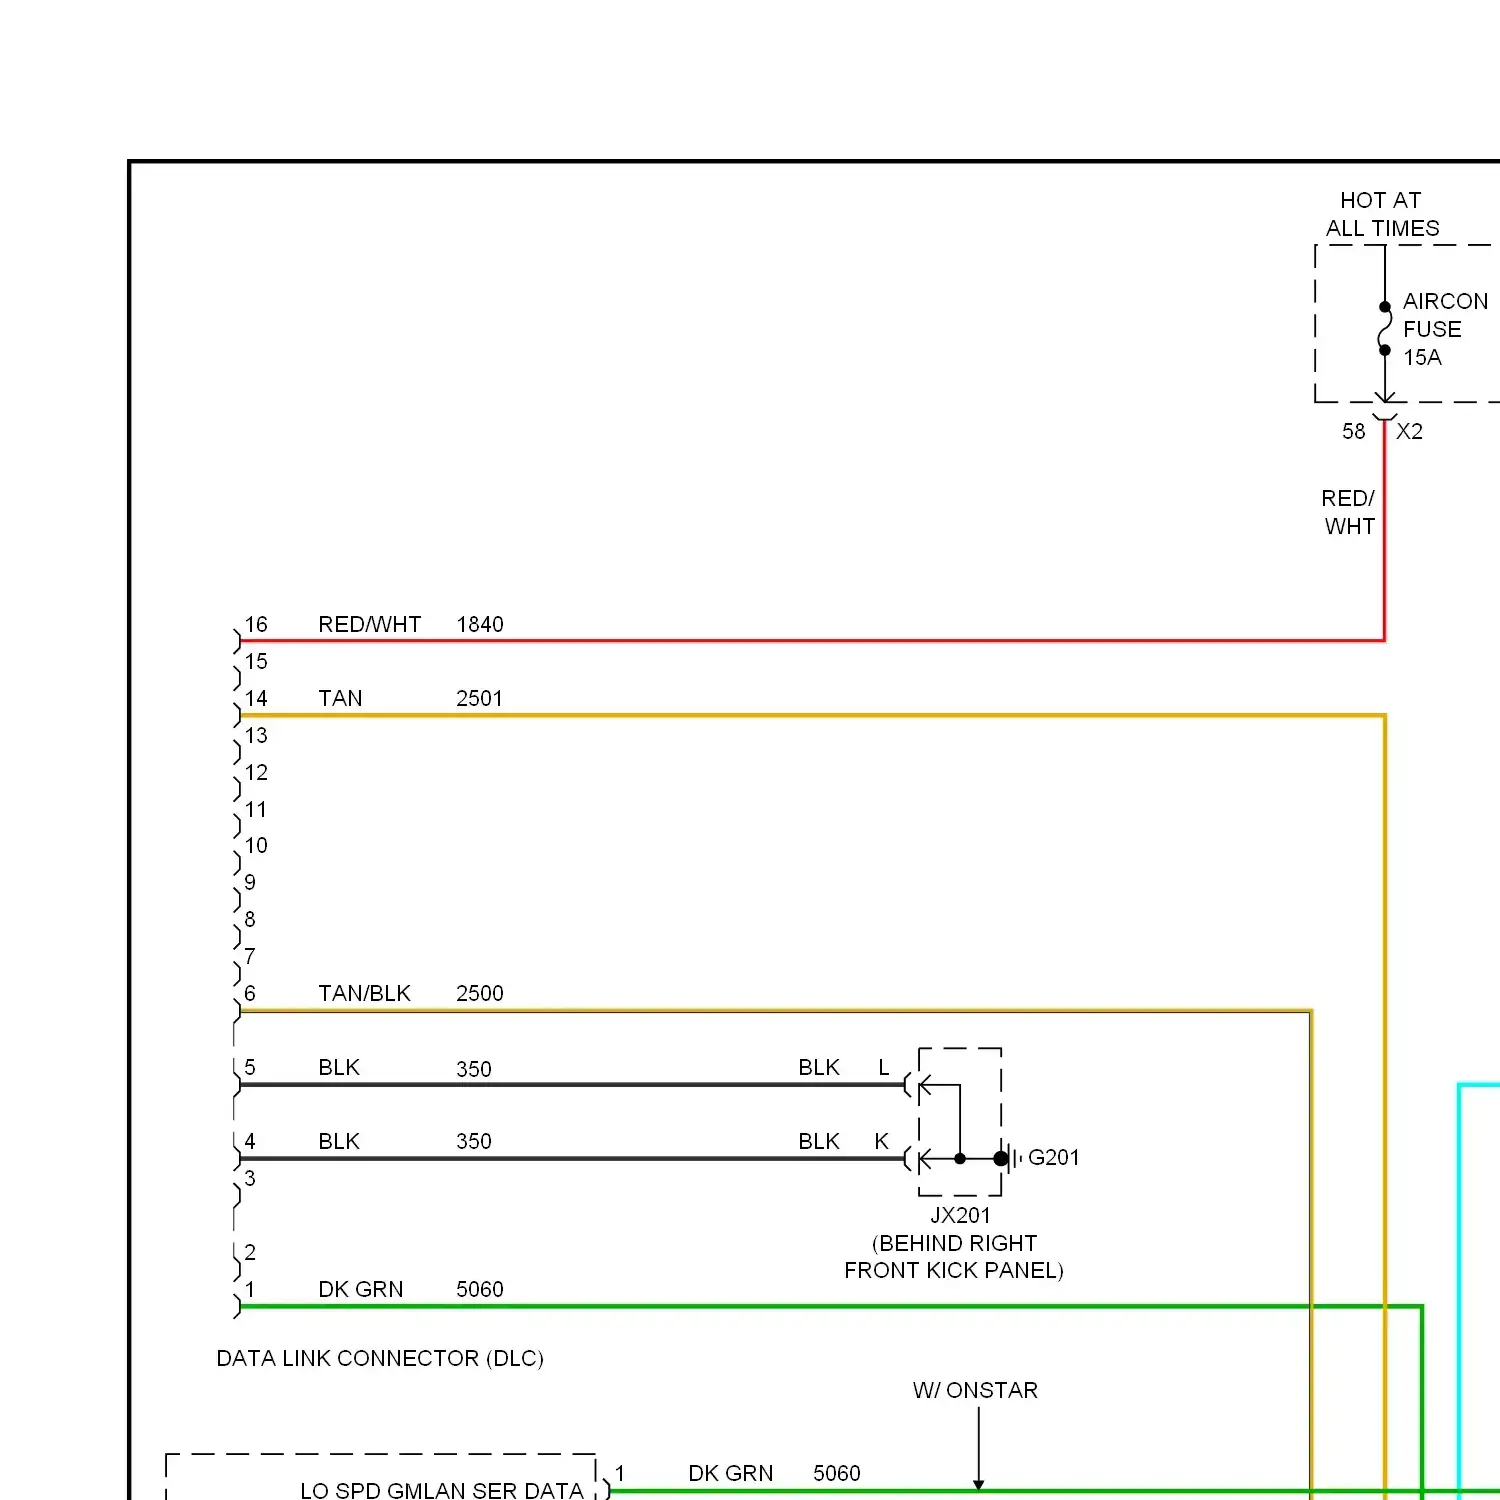Click the 'JX201' junction label

pyautogui.click(x=960, y=1215)
